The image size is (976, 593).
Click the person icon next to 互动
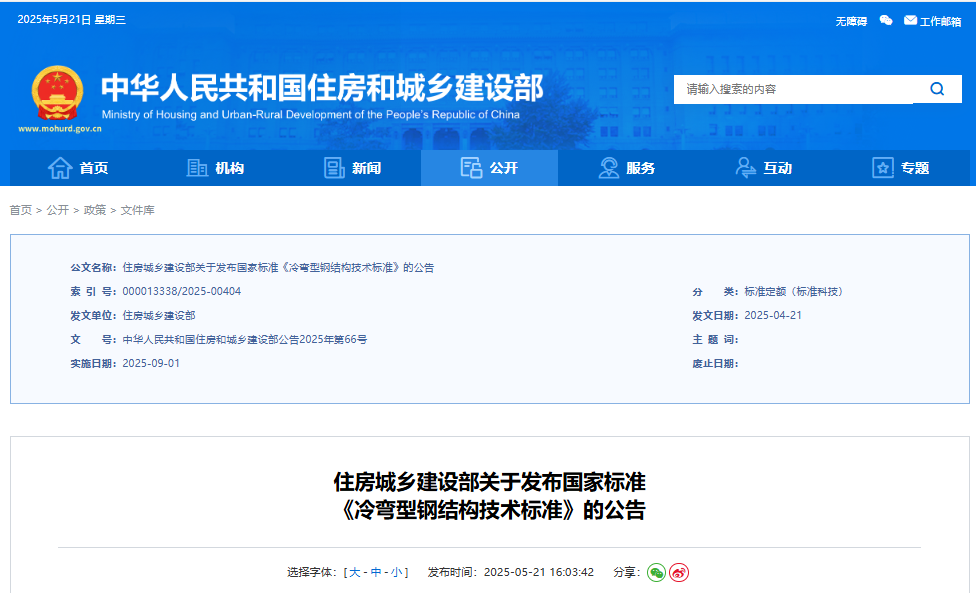(745, 168)
